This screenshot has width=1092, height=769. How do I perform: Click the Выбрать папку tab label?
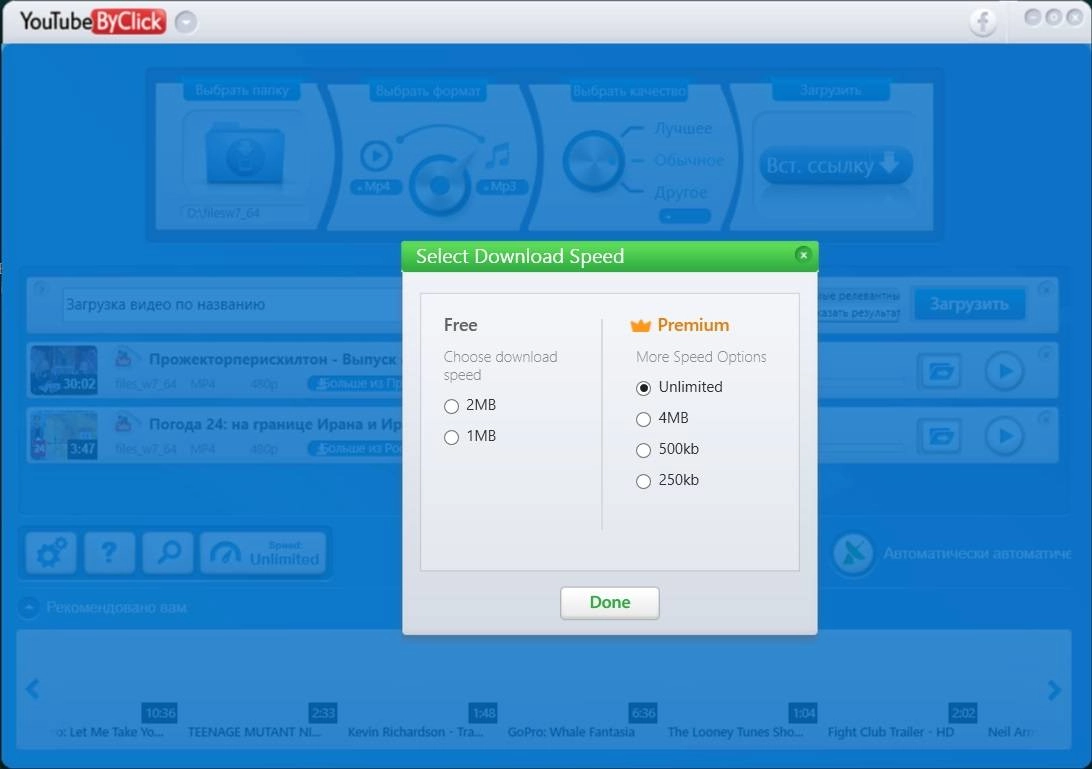coord(242,91)
